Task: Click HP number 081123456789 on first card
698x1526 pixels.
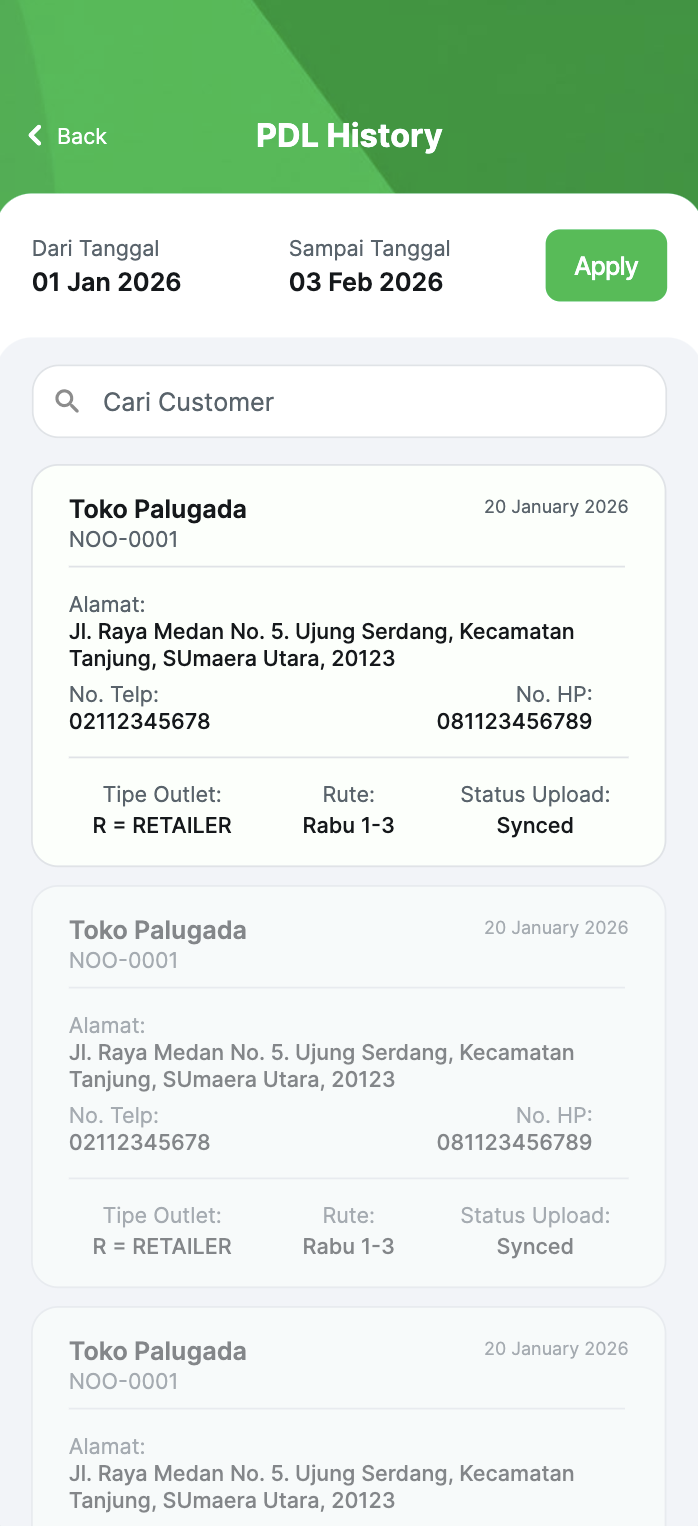Action: pyautogui.click(x=514, y=721)
